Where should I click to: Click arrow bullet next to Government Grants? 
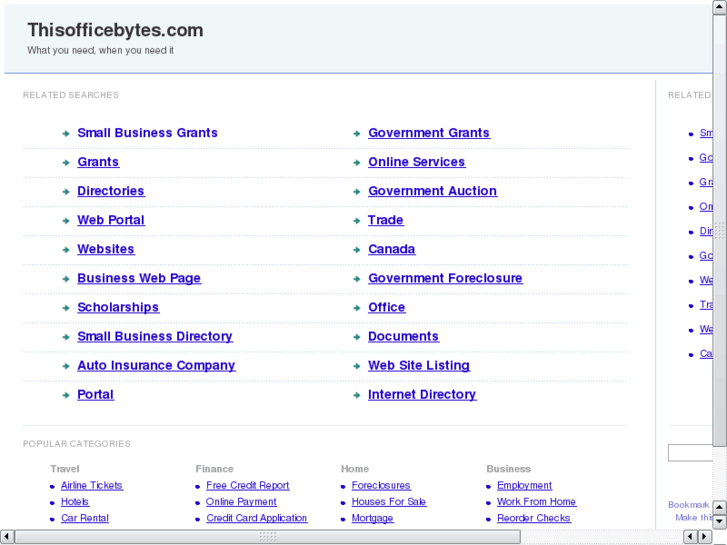pos(357,133)
